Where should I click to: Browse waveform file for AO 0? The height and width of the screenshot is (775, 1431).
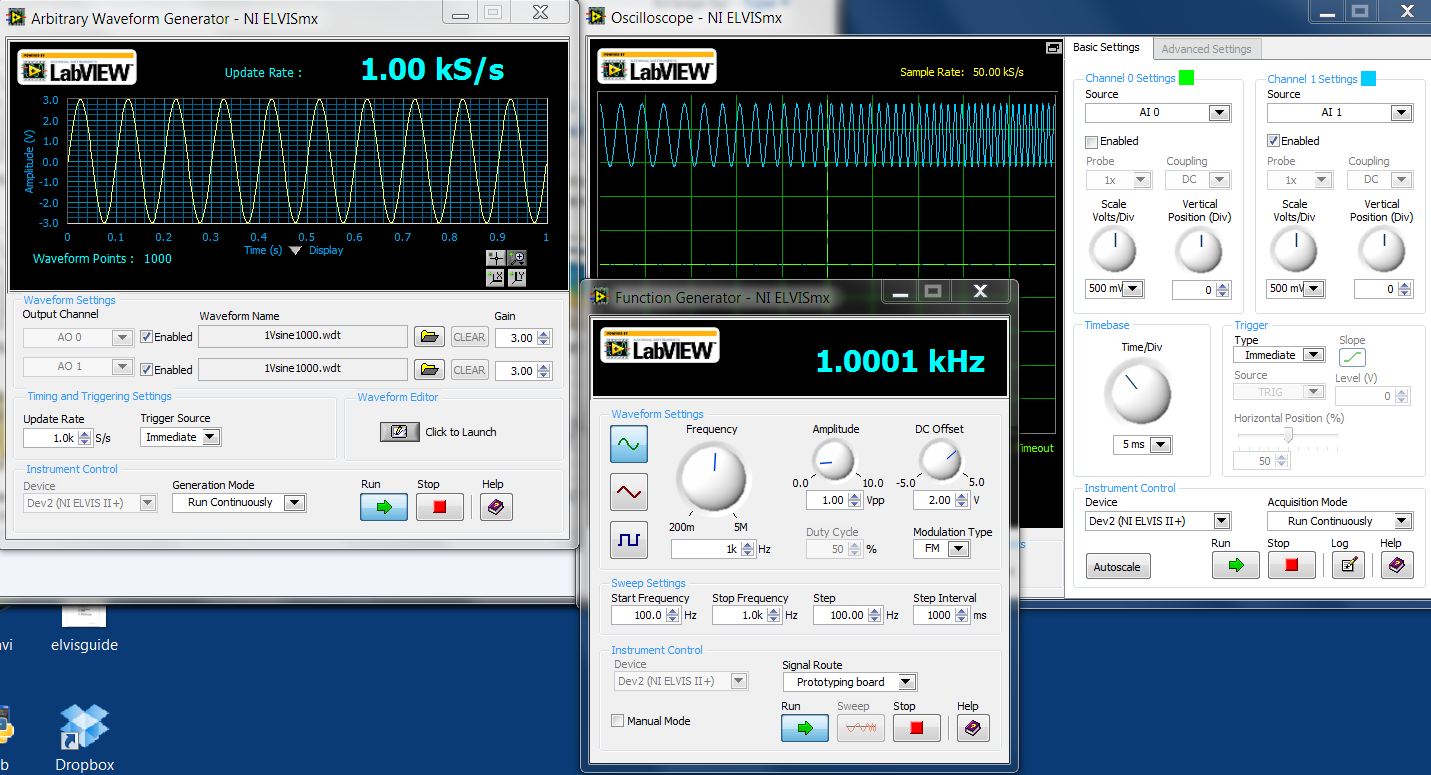pos(429,337)
